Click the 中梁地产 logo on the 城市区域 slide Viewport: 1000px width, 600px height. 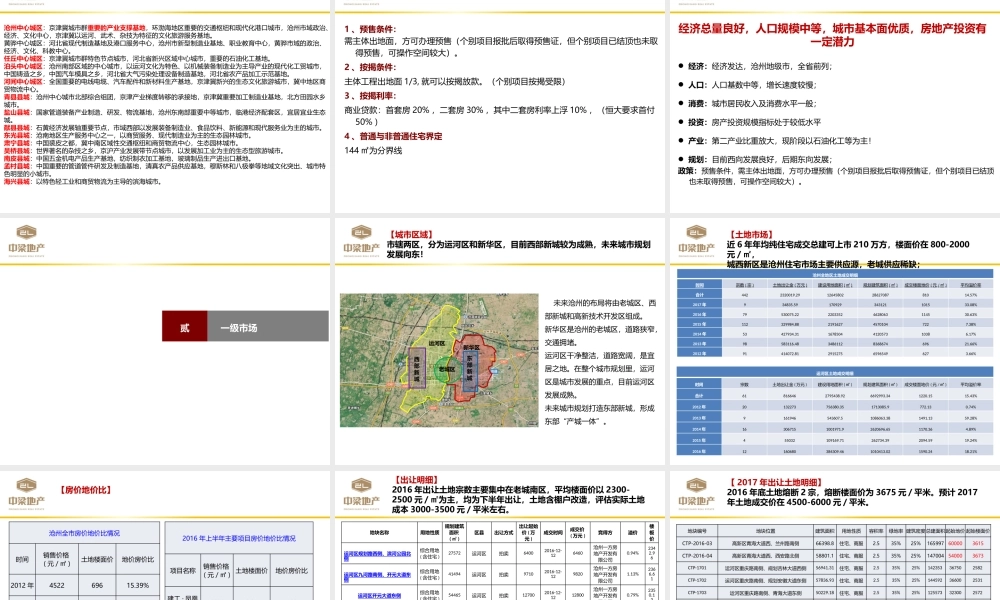tap(361, 240)
